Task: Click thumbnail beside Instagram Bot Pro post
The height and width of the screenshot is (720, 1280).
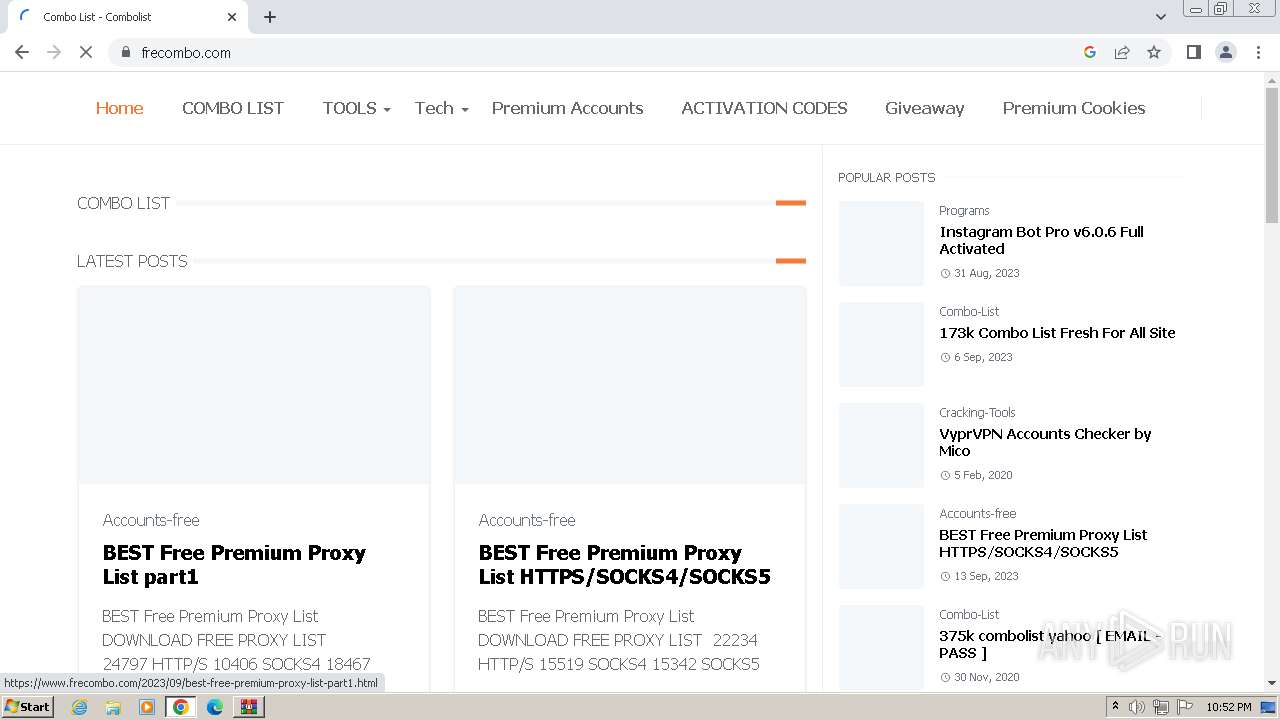Action: pyautogui.click(x=881, y=243)
